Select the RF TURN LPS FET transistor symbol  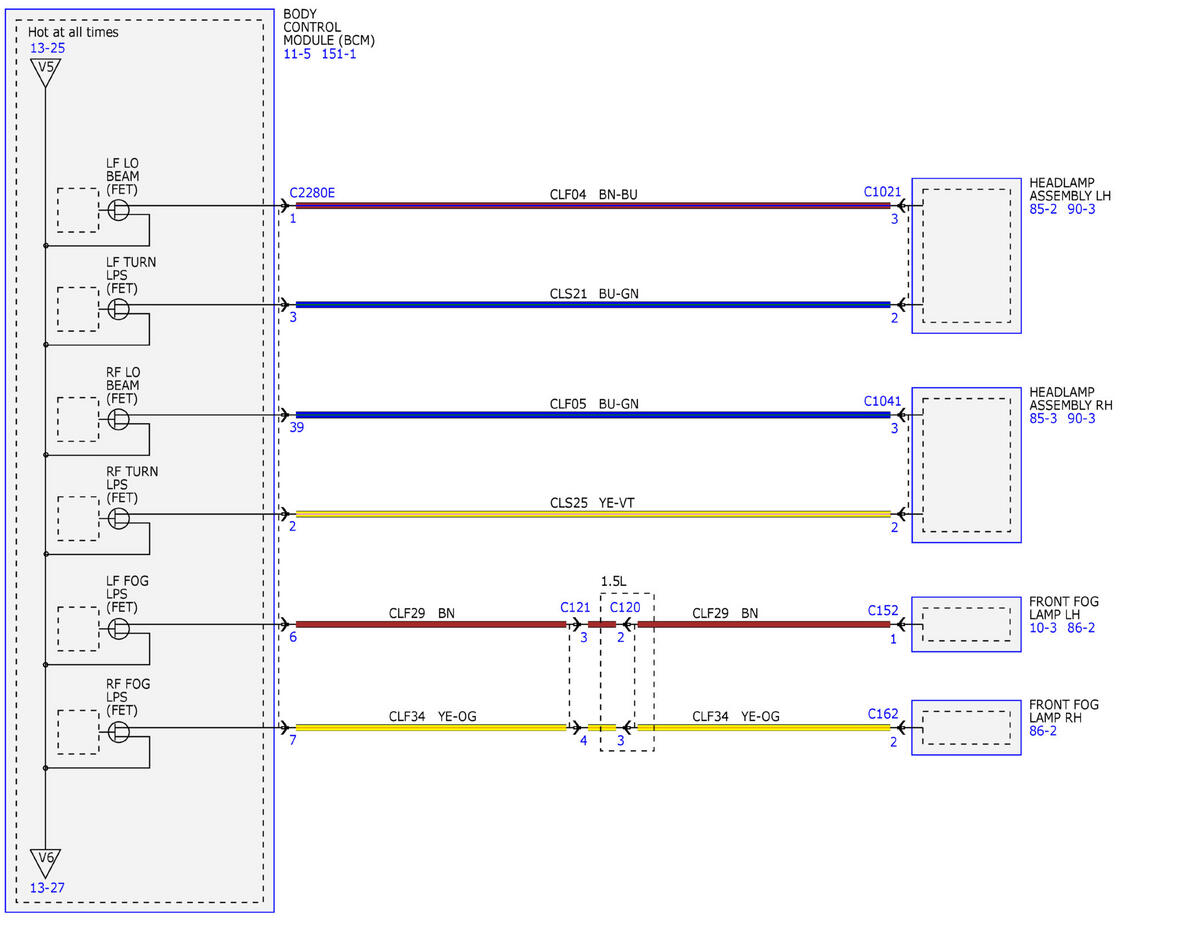pos(119,518)
